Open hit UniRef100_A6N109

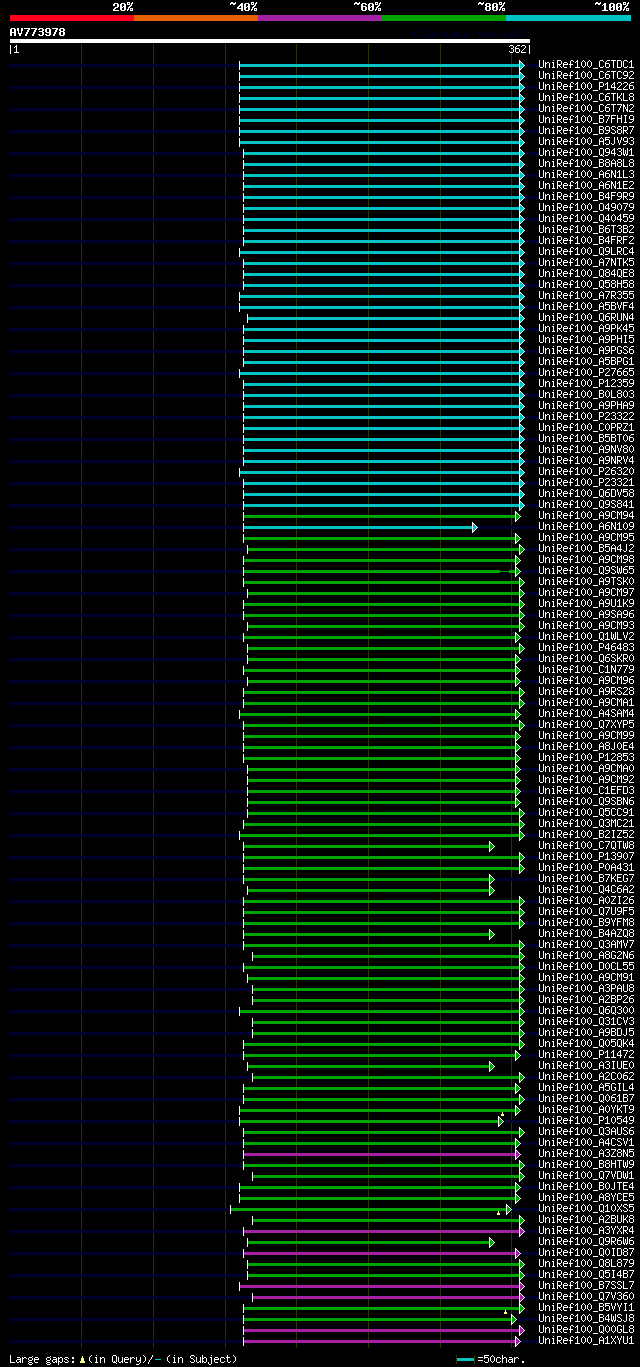[x=586, y=527]
